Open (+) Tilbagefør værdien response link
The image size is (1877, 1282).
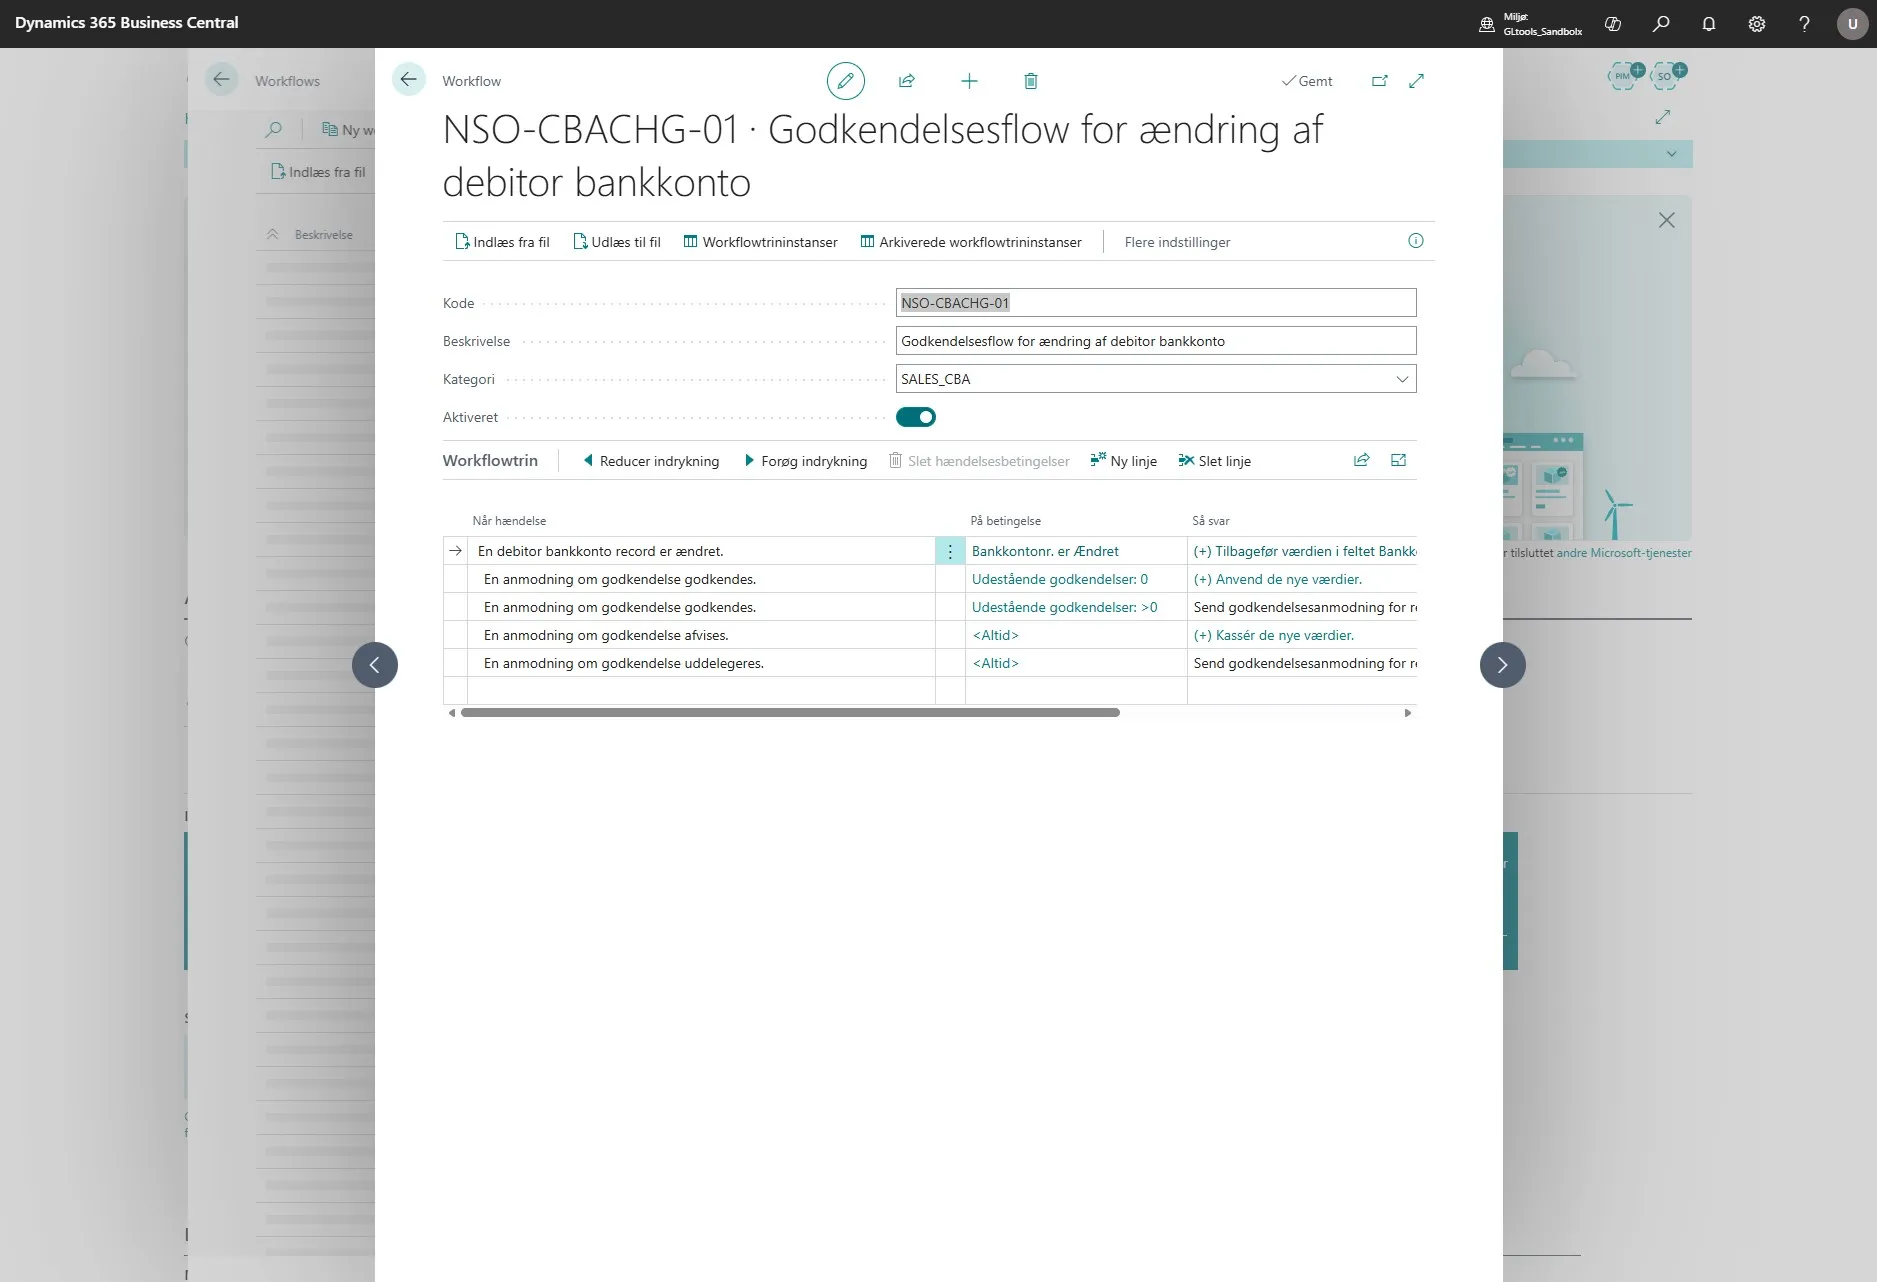point(1305,551)
